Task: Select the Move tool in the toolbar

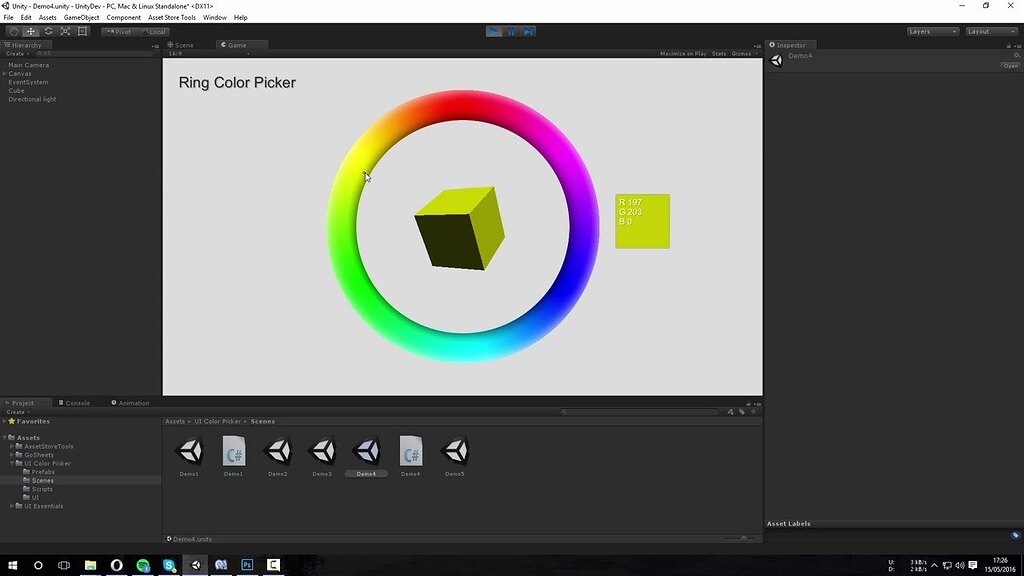Action: point(30,31)
